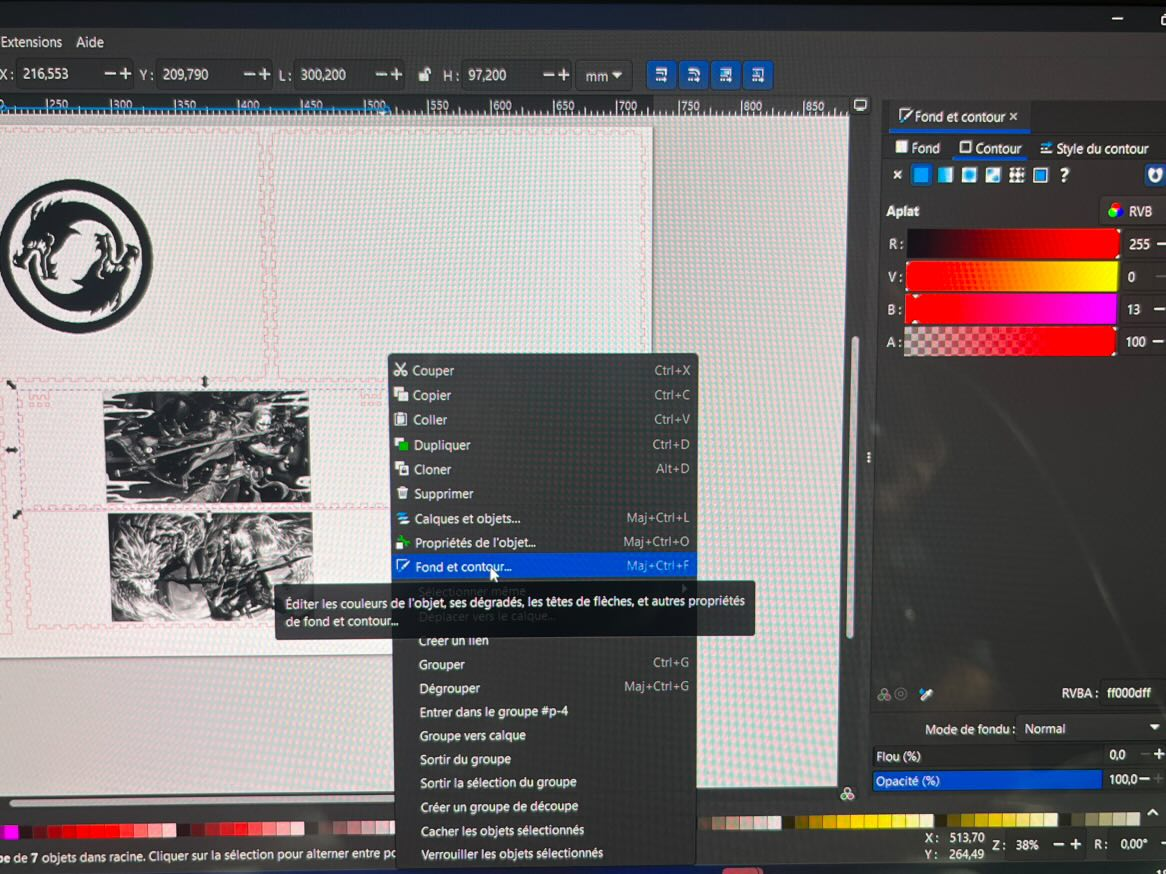
Task: Toggle the width-height lock ratio icon
Action: coord(425,74)
